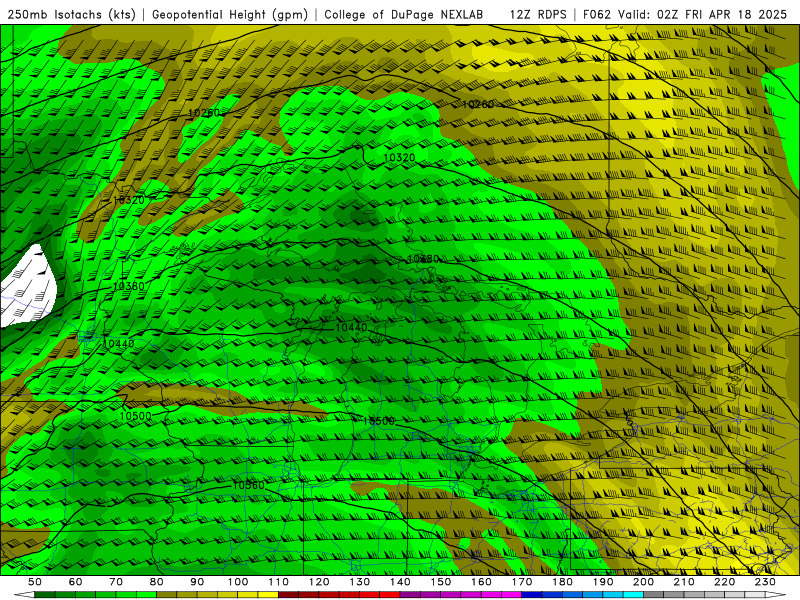Click the 200 value on the color scale
800x600 pixels.
643,582
